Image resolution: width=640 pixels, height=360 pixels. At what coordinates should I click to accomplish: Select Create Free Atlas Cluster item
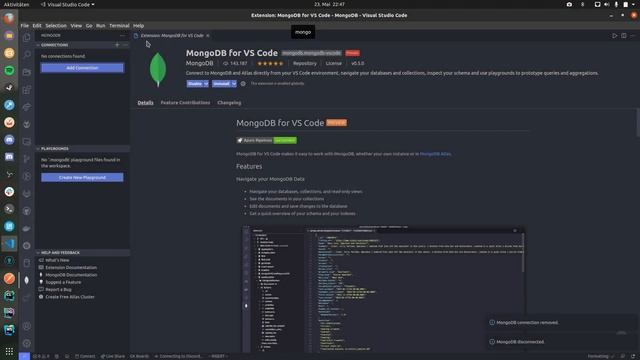pos(70,297)
